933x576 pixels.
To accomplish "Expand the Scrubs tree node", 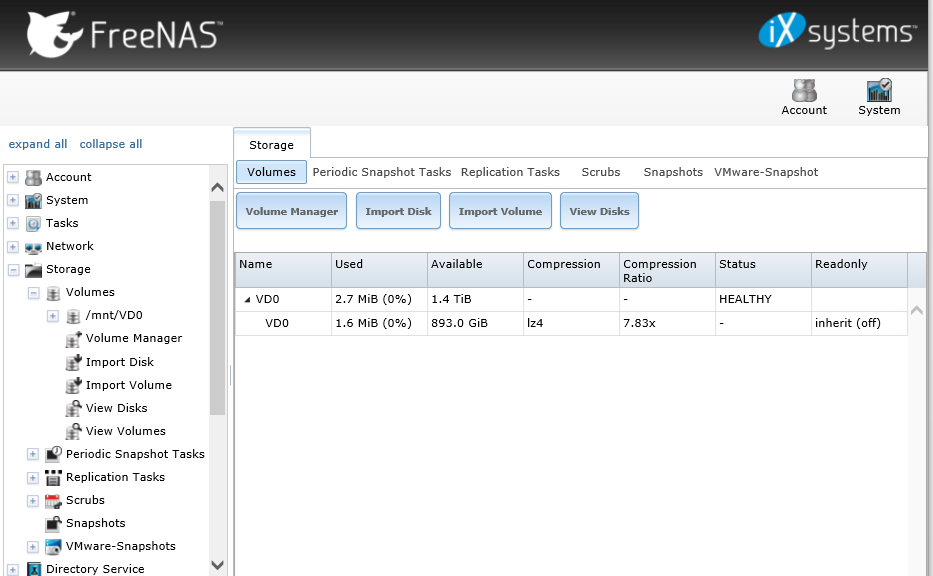I will [33, 500].
